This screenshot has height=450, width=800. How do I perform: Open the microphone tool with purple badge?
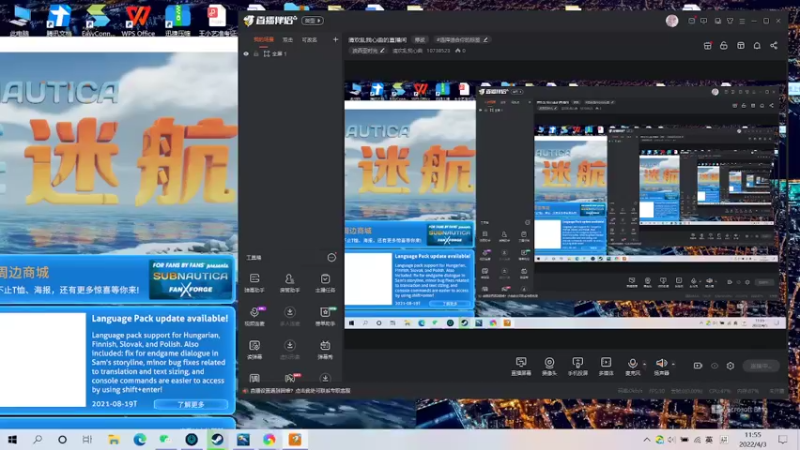point(254,316)
